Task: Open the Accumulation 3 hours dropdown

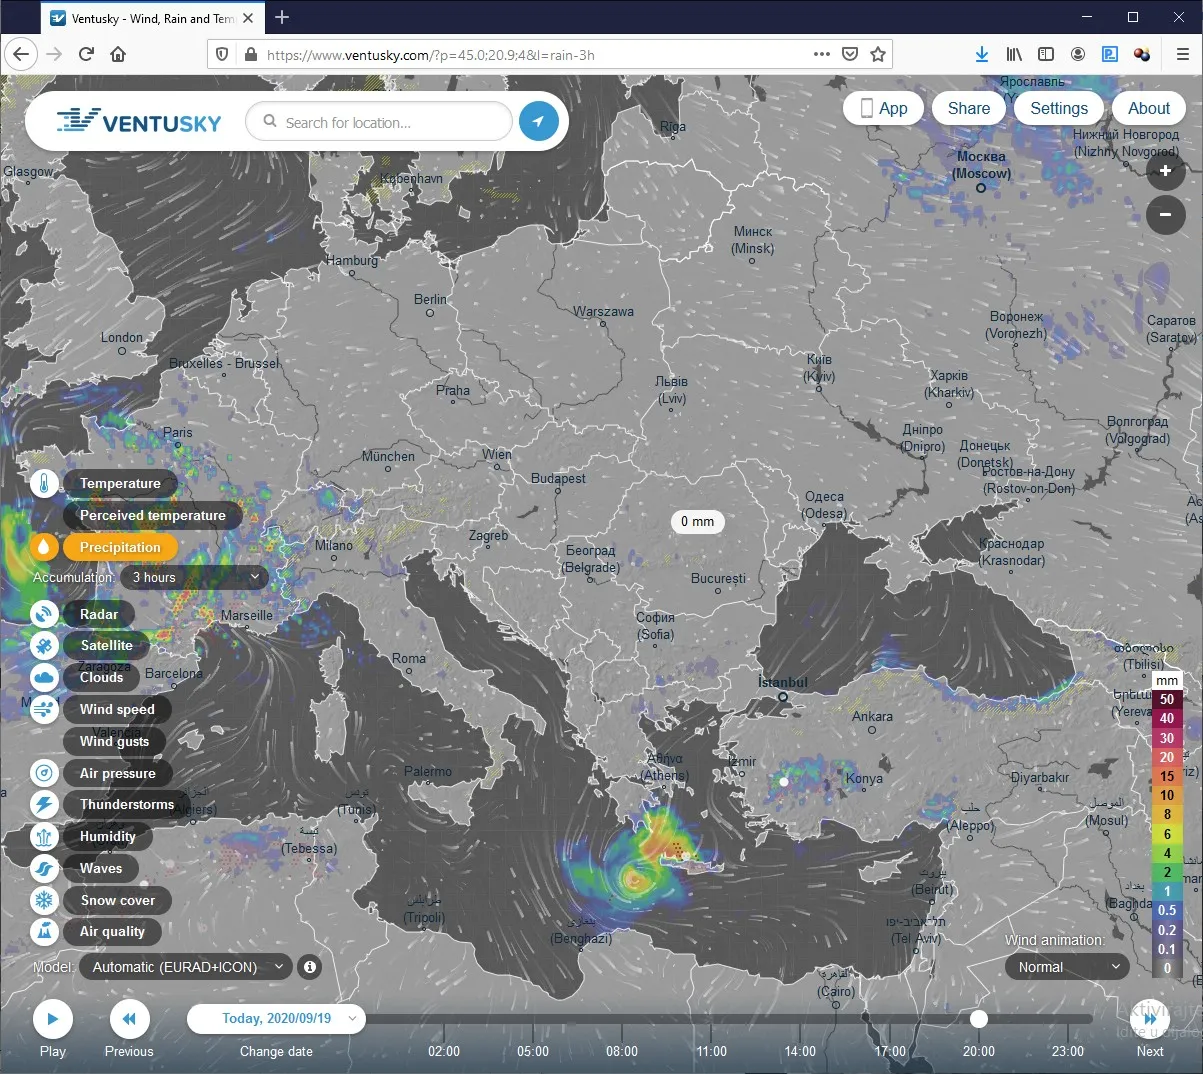Action: pos(195,577)
